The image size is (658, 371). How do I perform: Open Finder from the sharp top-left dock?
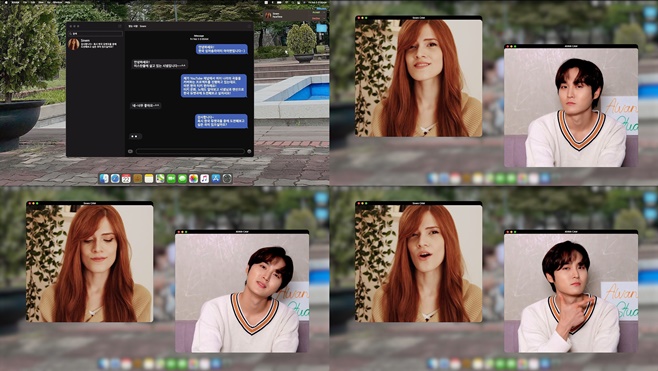point(104,179)
